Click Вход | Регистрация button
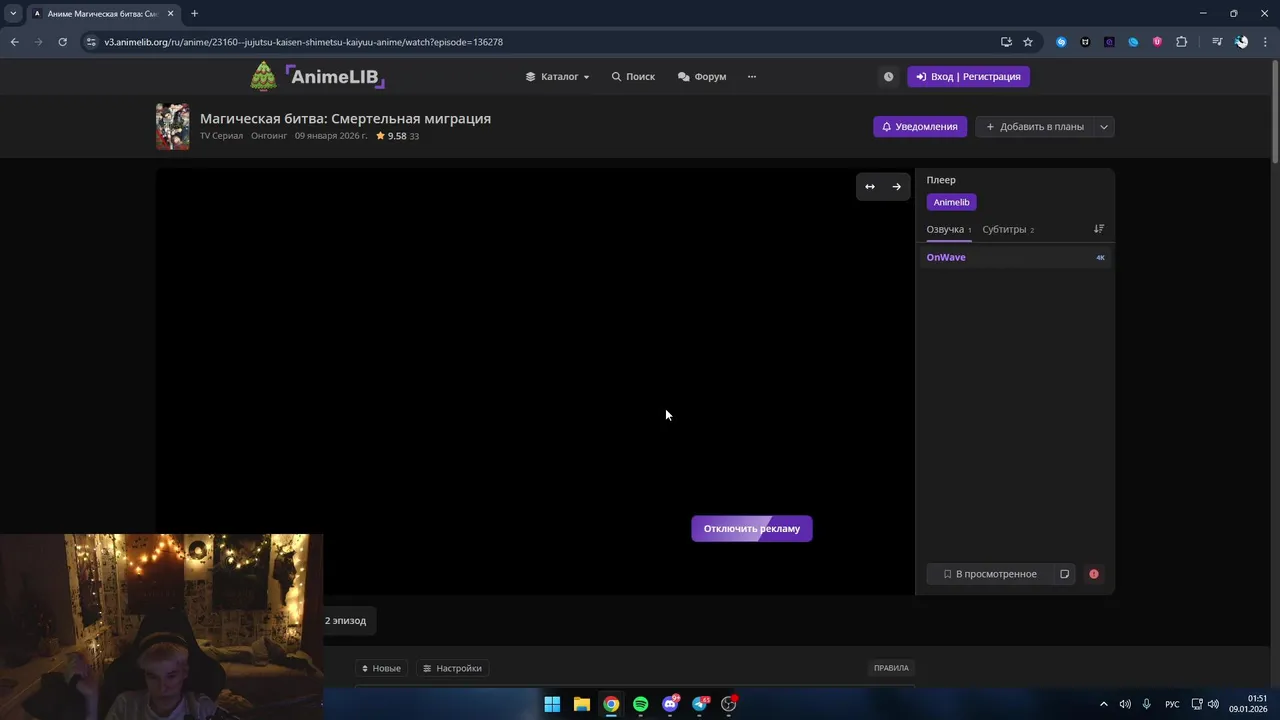Viewport: 1280px width, 720px height. (968, 76)
